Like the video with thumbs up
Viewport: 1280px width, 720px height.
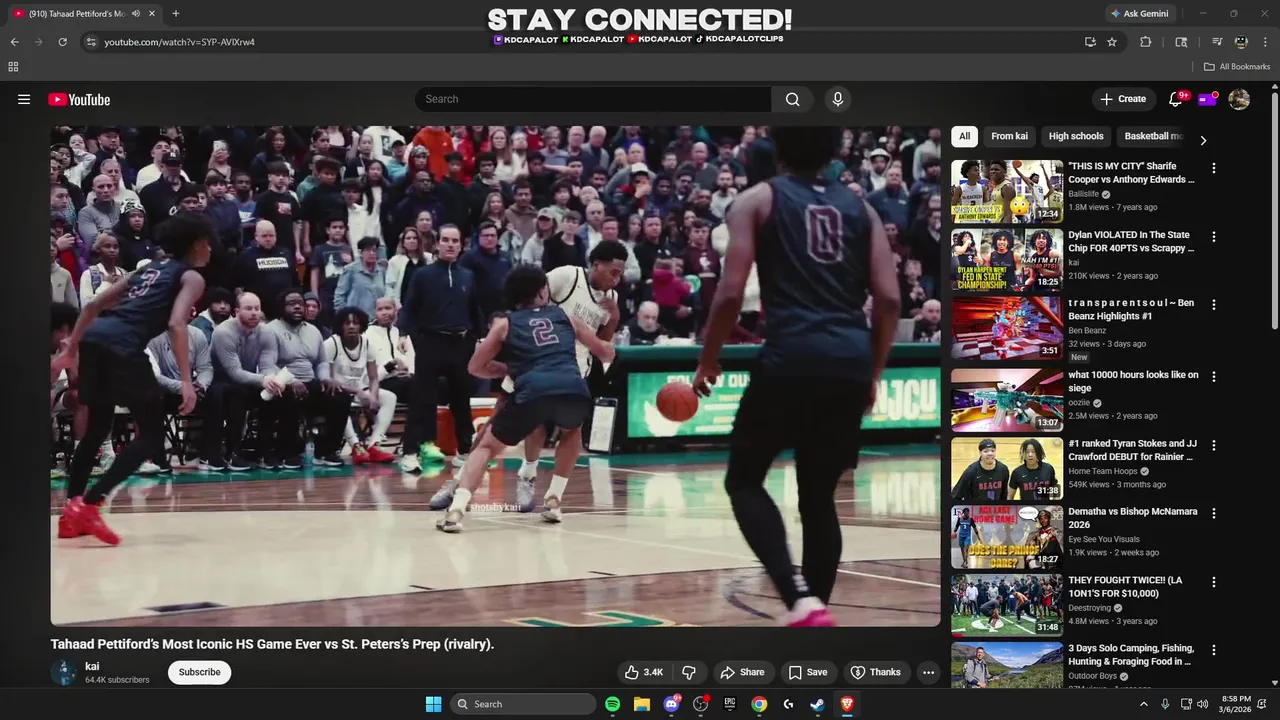coord(644,672)
